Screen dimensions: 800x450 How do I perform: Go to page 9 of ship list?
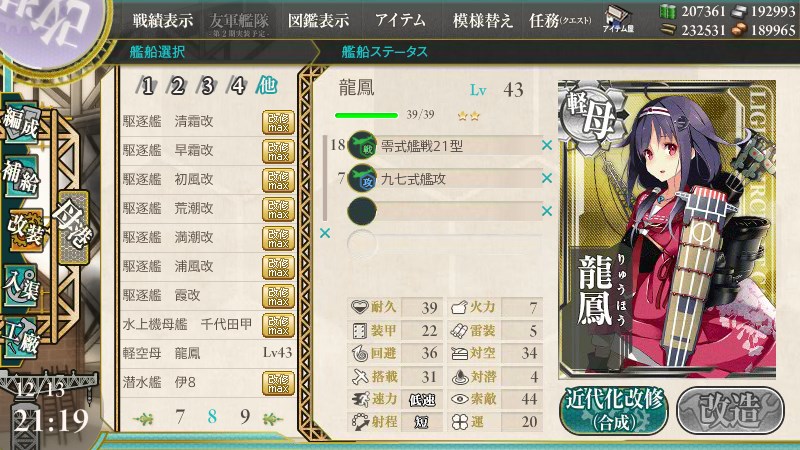click(x=245, y=417)
